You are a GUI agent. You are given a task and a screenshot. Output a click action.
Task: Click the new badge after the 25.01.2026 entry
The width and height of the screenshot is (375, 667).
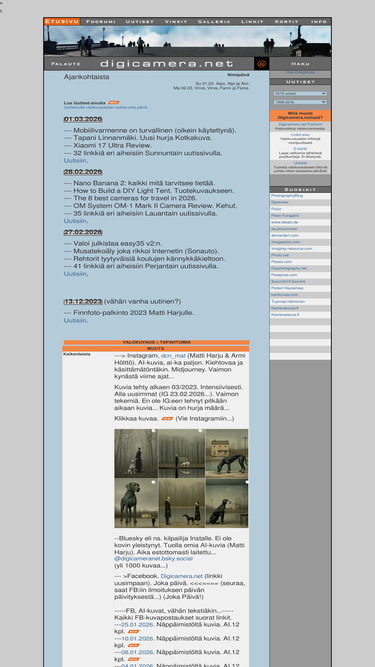(134, 632)
